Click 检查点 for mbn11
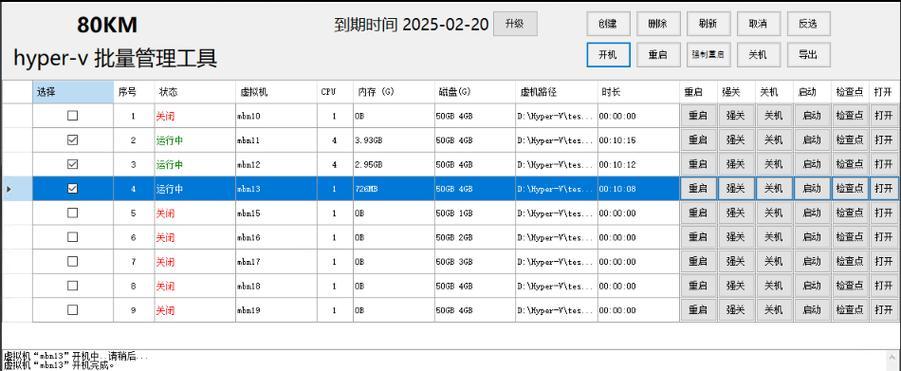 pos(850,140)
